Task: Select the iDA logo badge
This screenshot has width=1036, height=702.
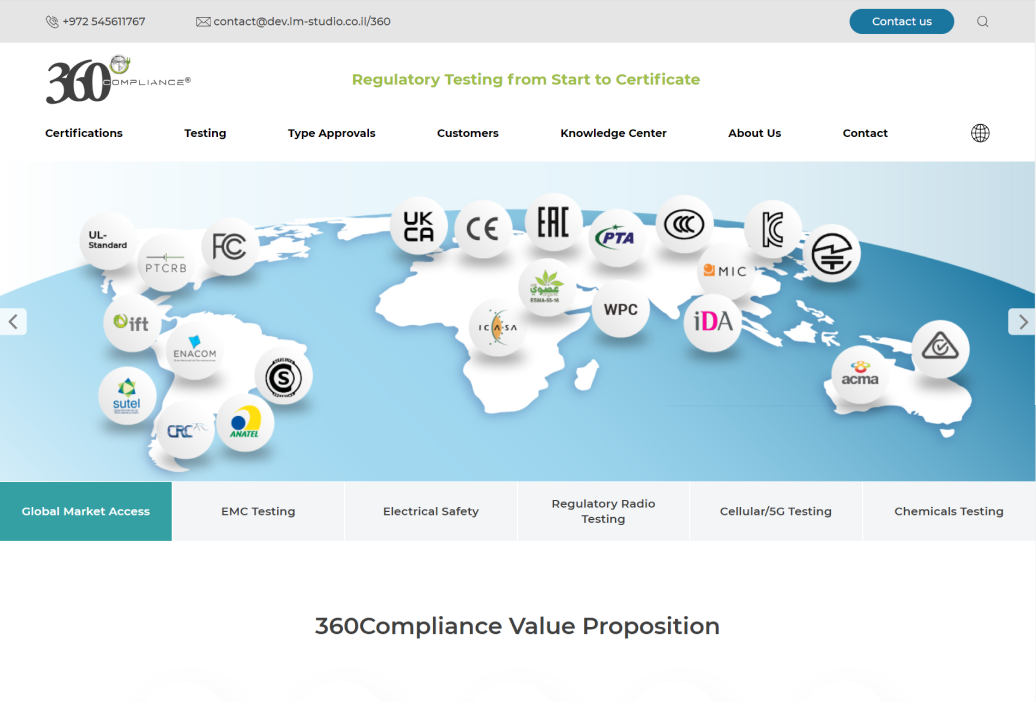Action: coord(712,322)
